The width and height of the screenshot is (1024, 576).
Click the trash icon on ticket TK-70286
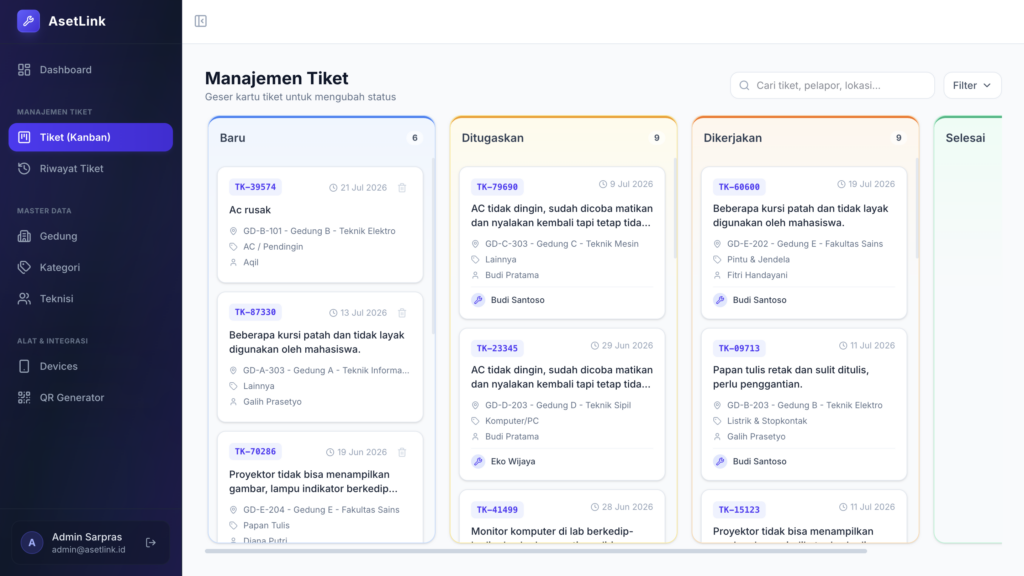click(402, 452)
